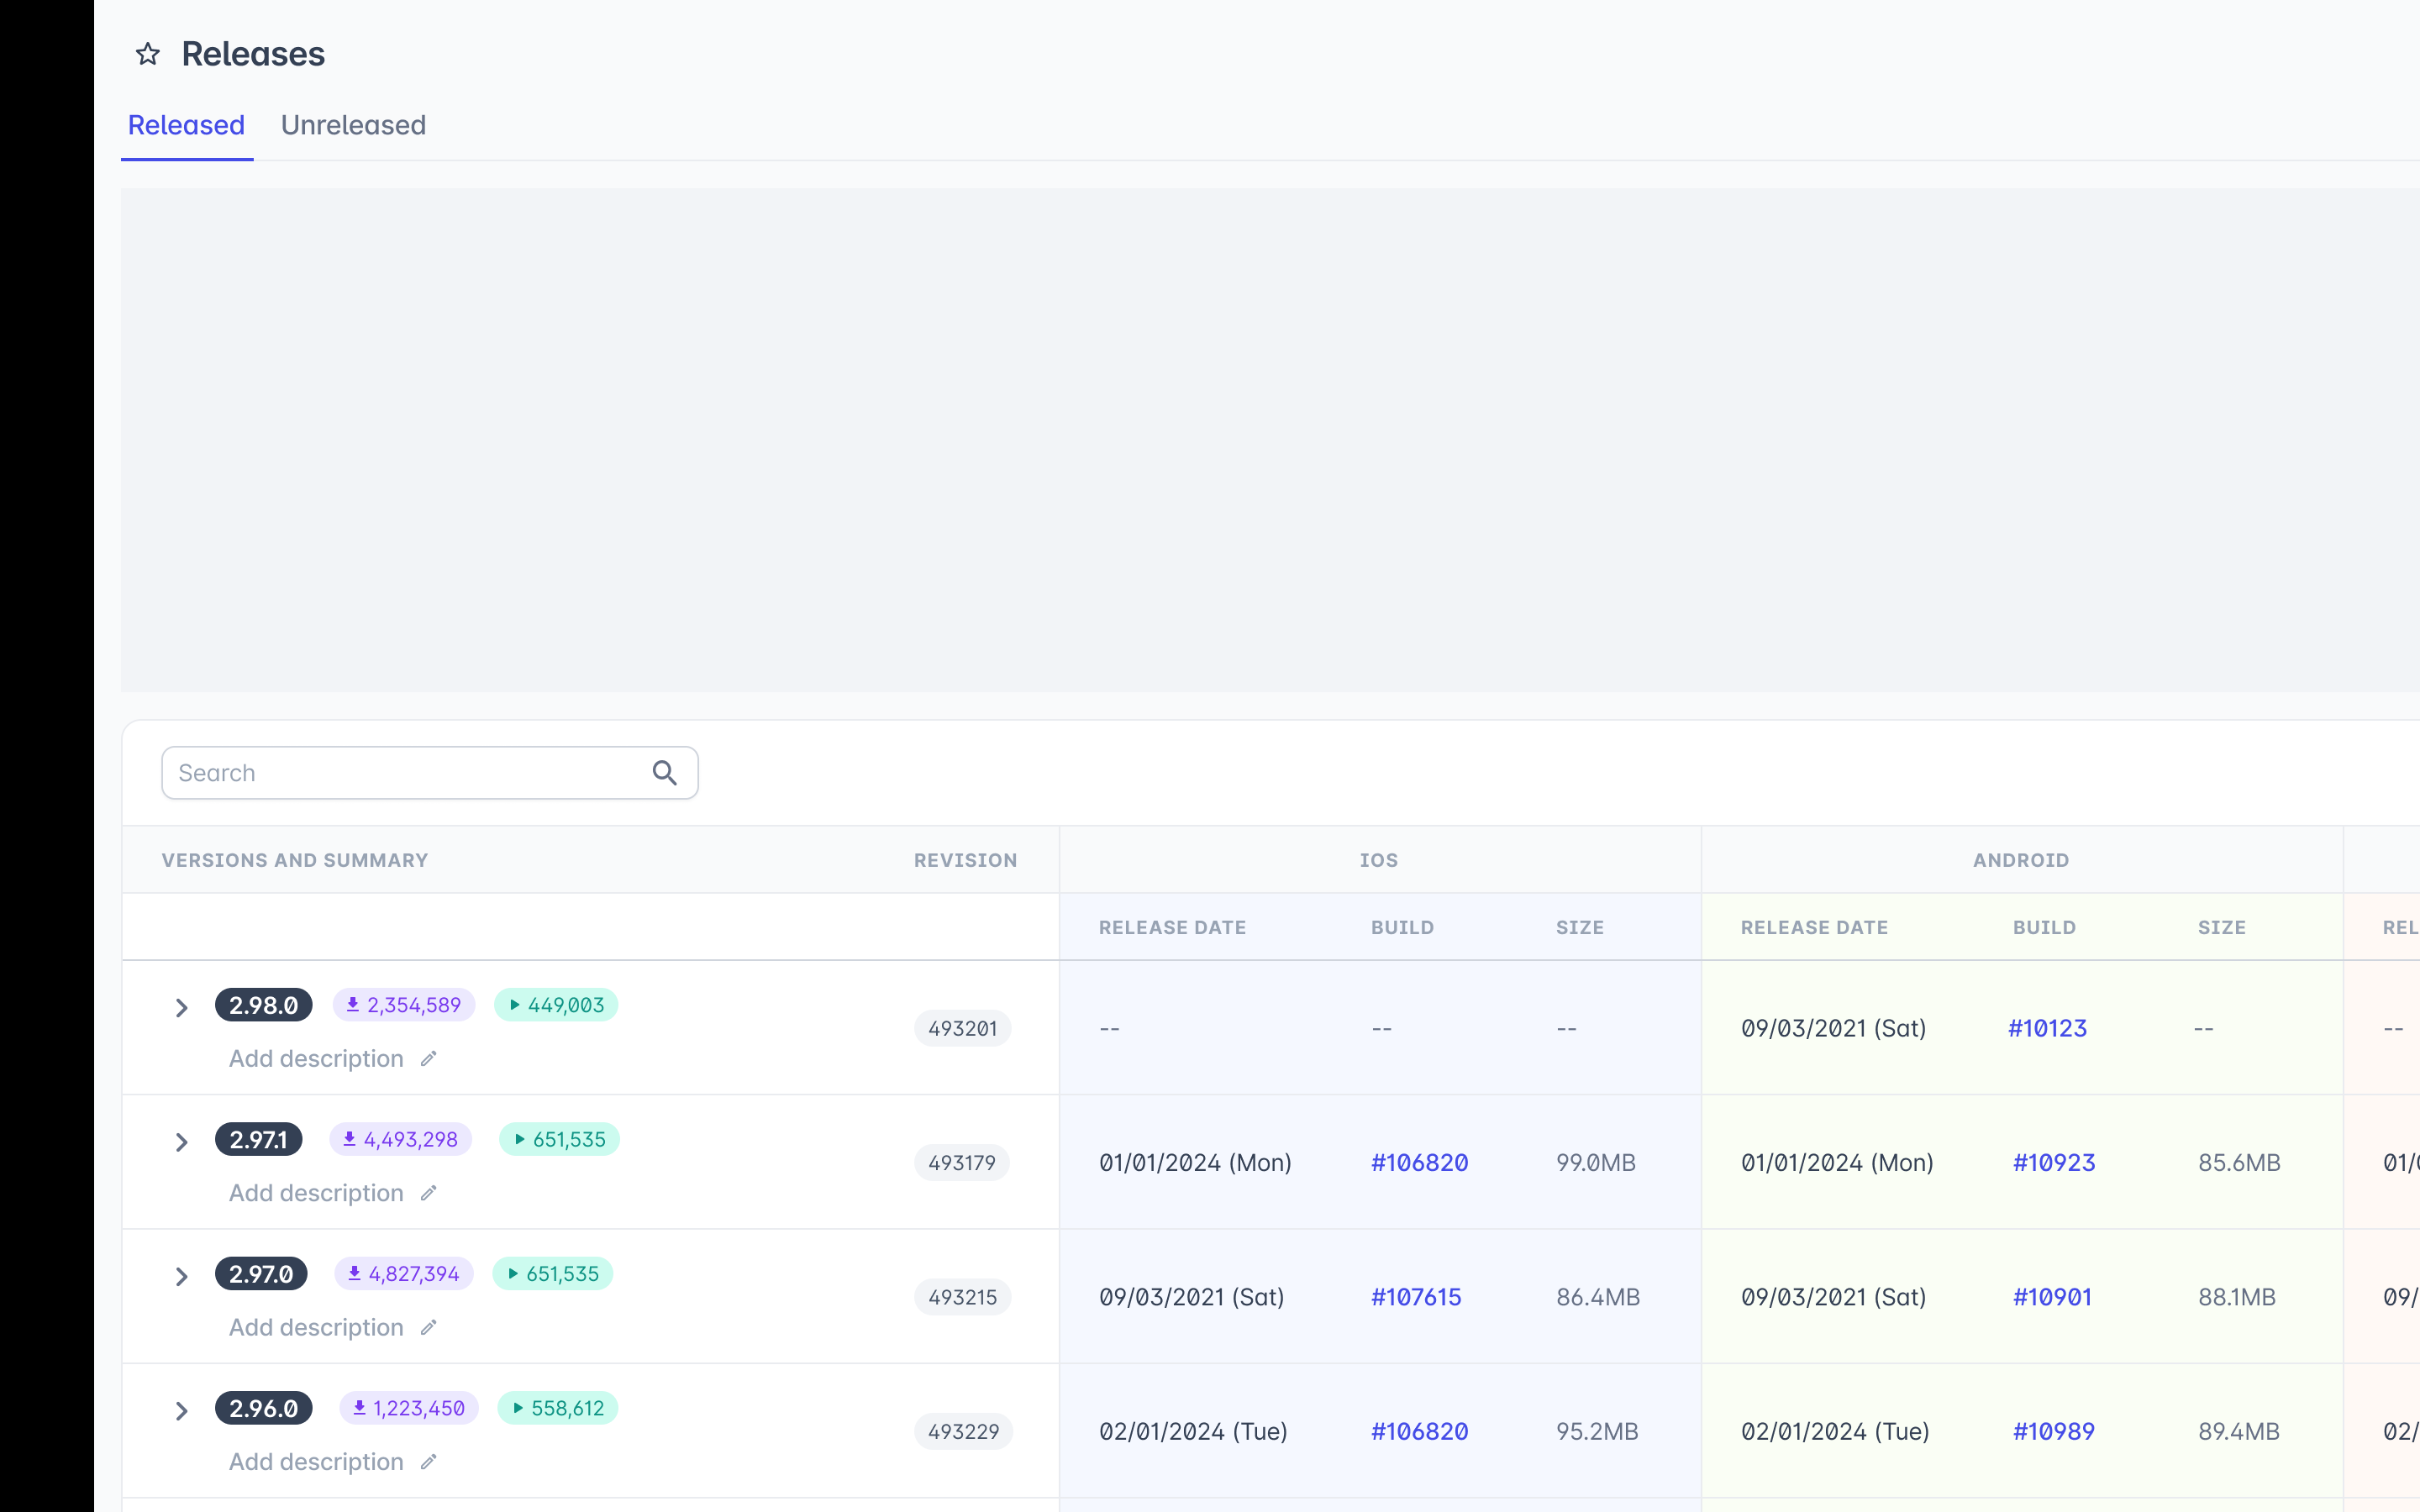Viewport: 2420px width, 1512px height.
Task: Click the Releases page title
Action: tap(253, 54)
